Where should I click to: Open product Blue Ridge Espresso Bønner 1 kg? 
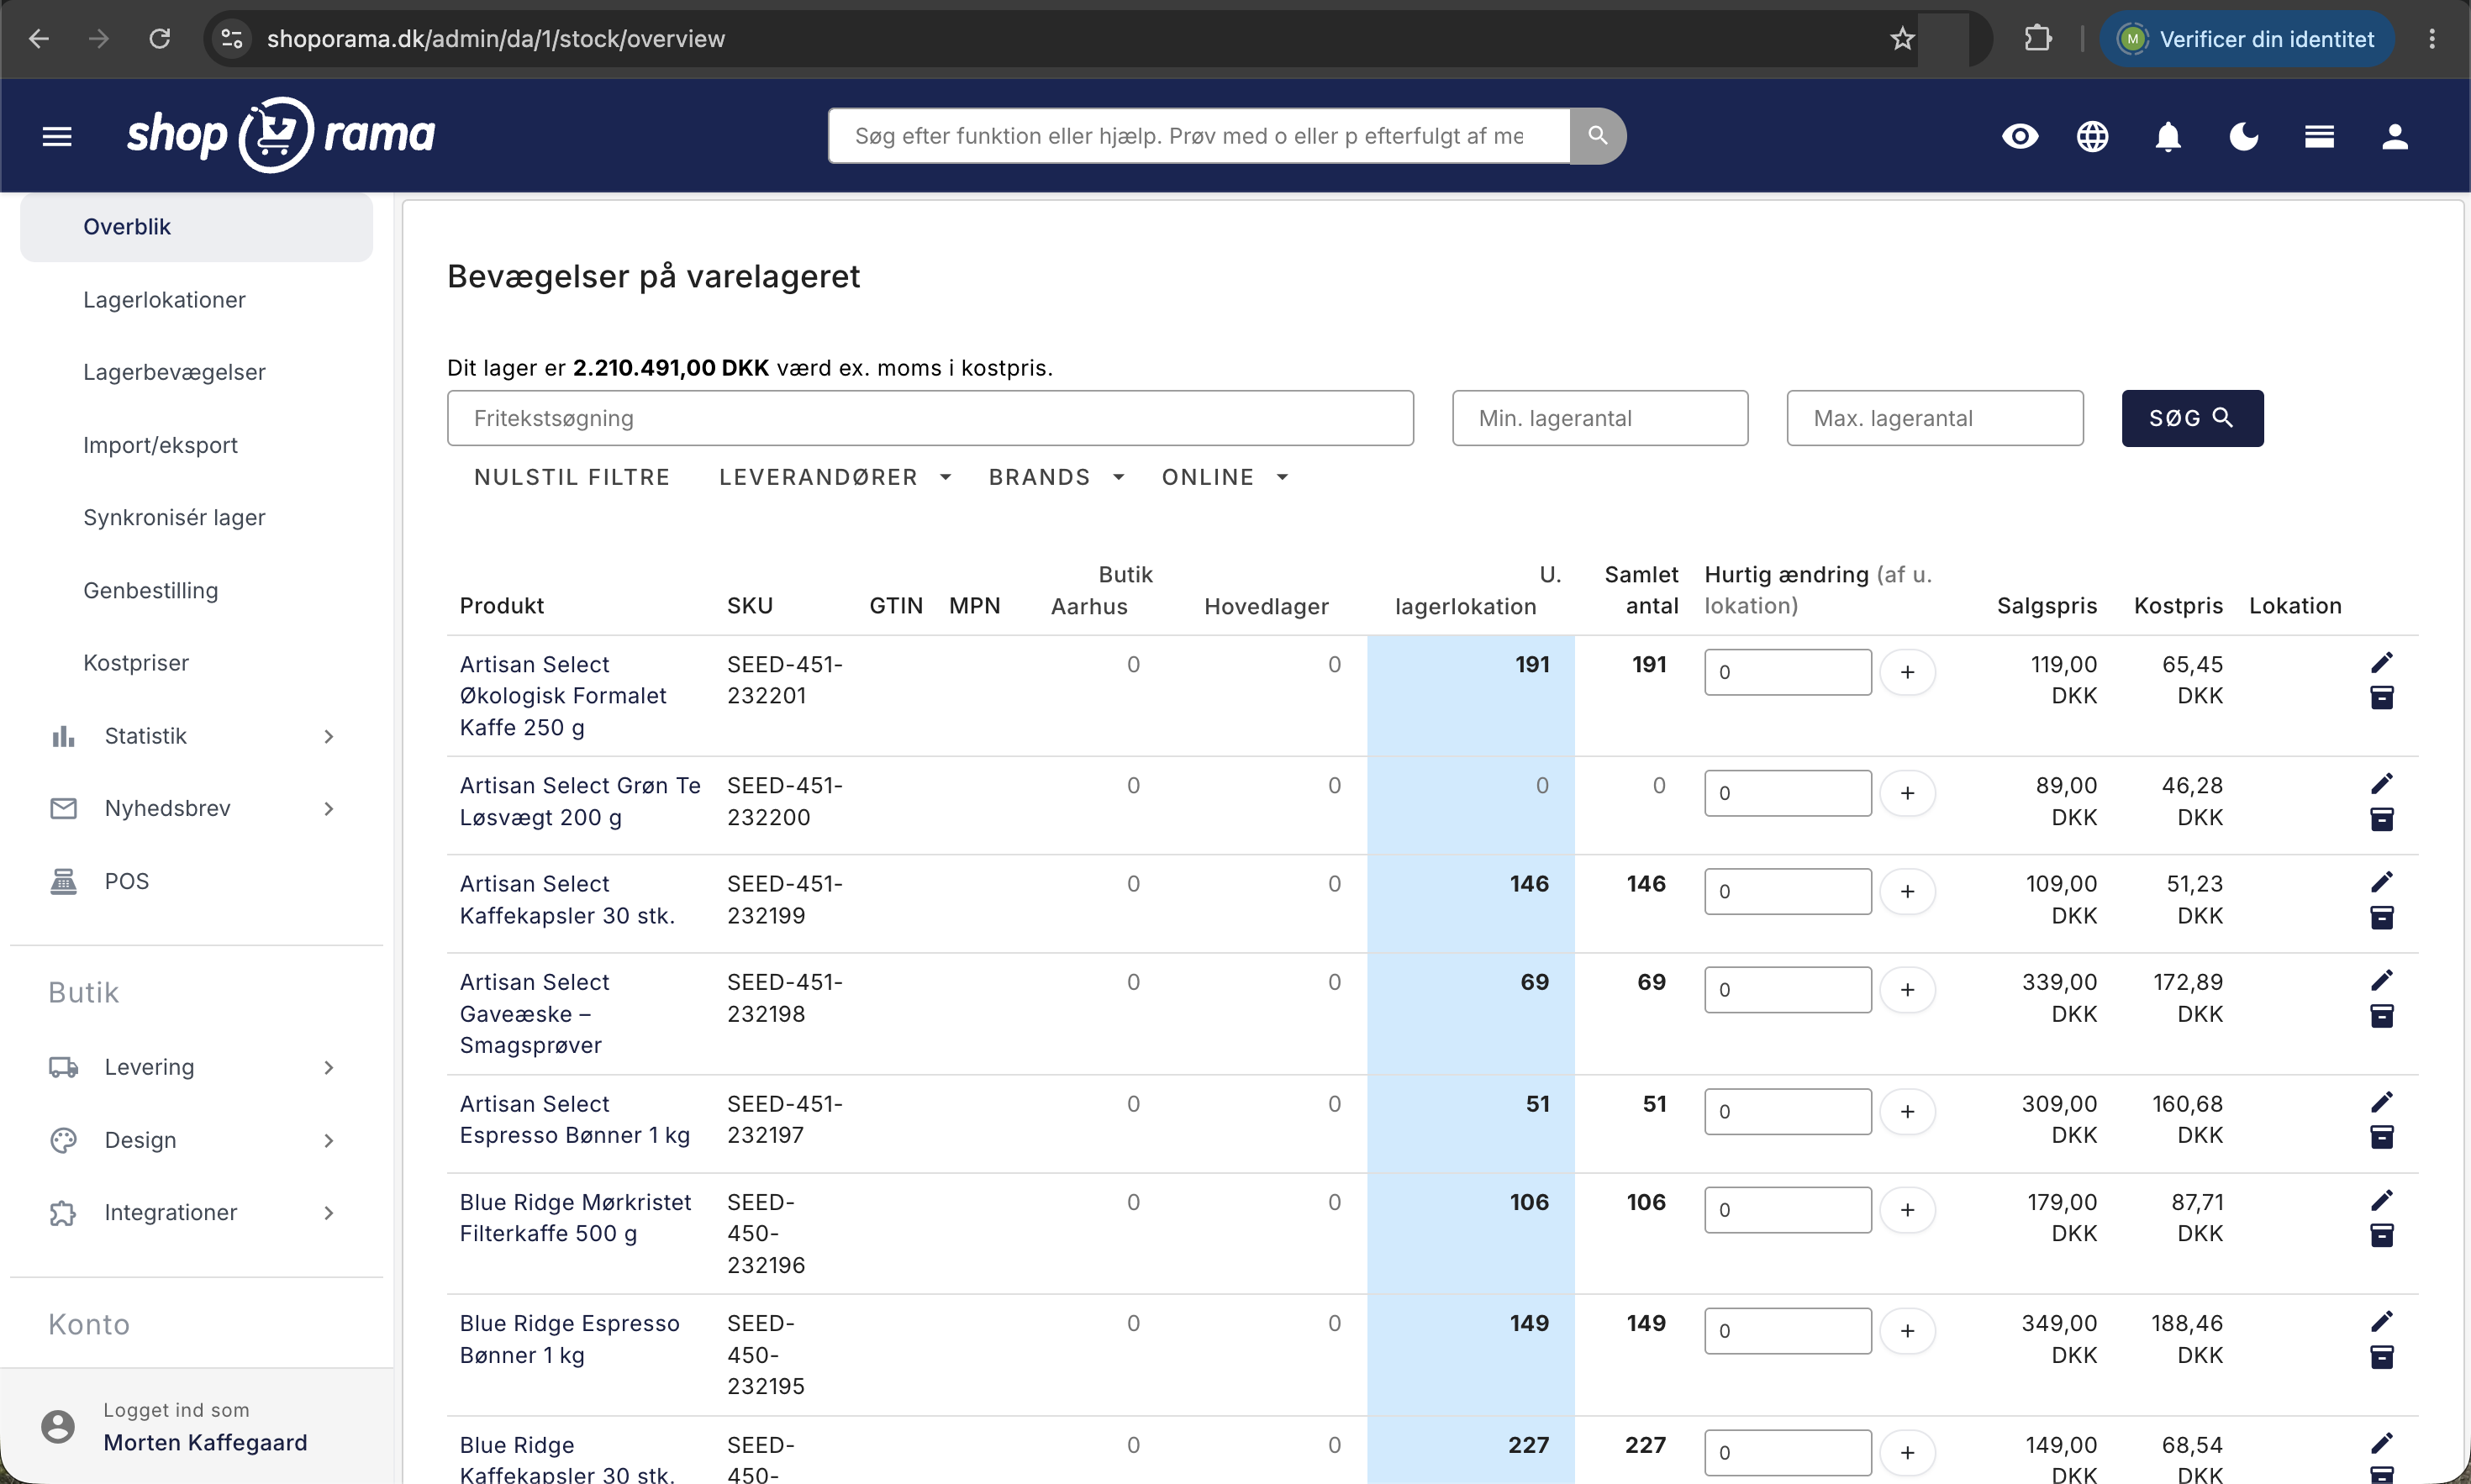(569, 1339)
